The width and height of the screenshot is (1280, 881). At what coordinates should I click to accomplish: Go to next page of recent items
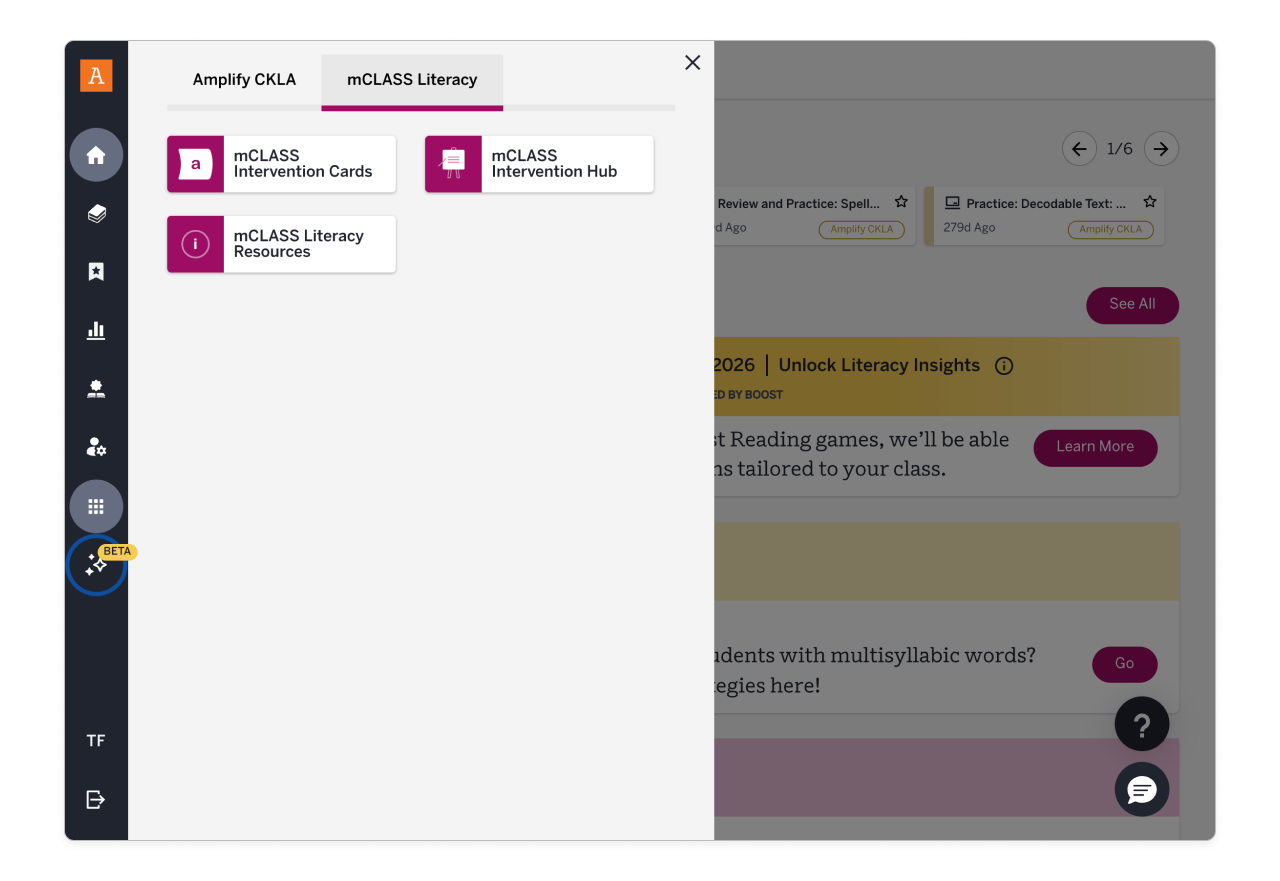pos(1161,149)
